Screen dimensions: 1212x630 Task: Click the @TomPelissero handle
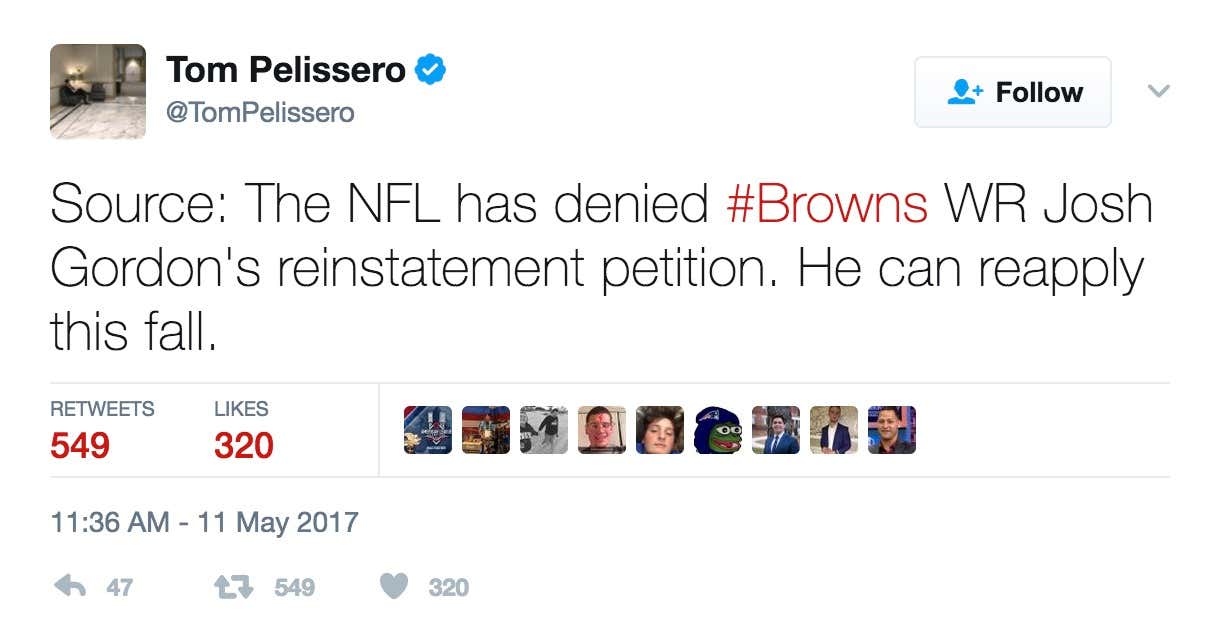(x=260, y=113)
